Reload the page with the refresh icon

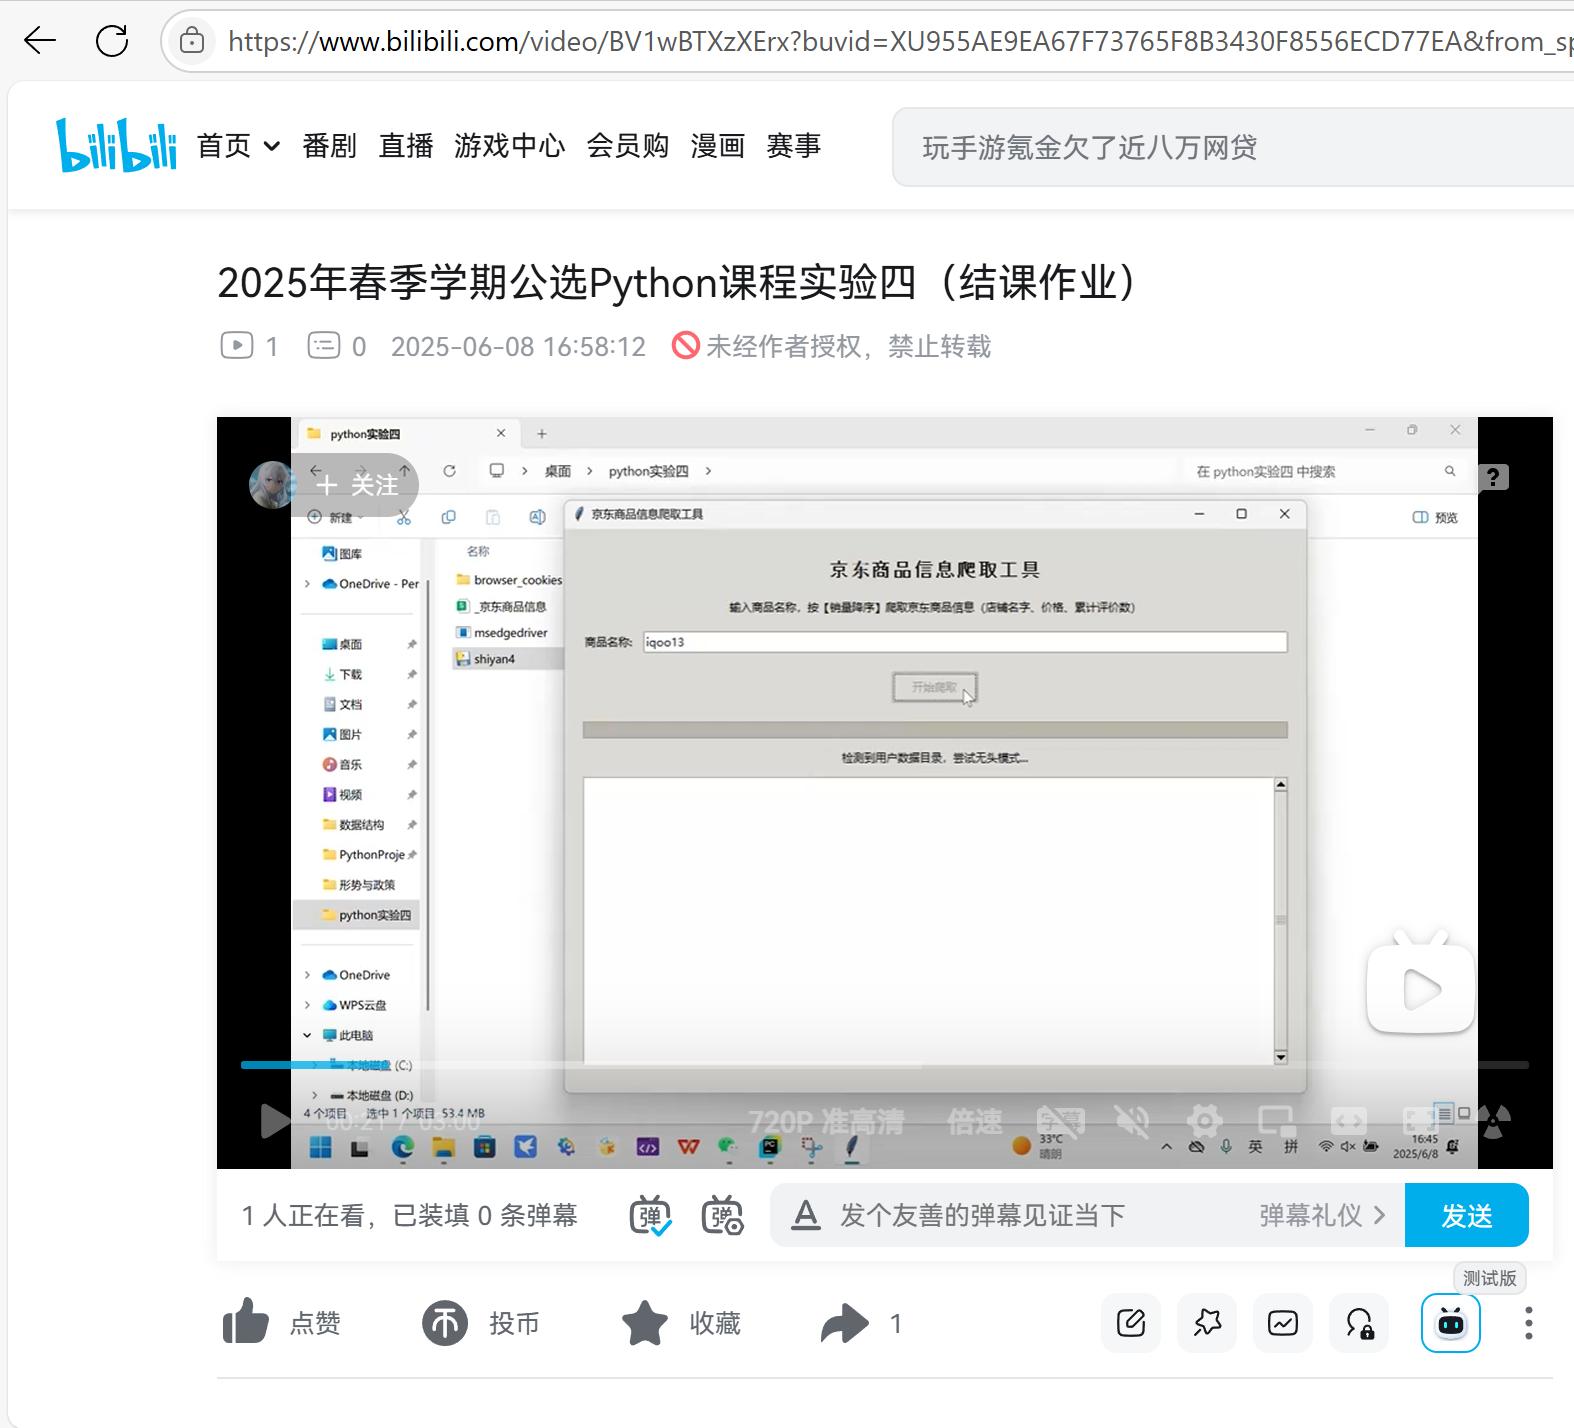[x=112, y=41]
